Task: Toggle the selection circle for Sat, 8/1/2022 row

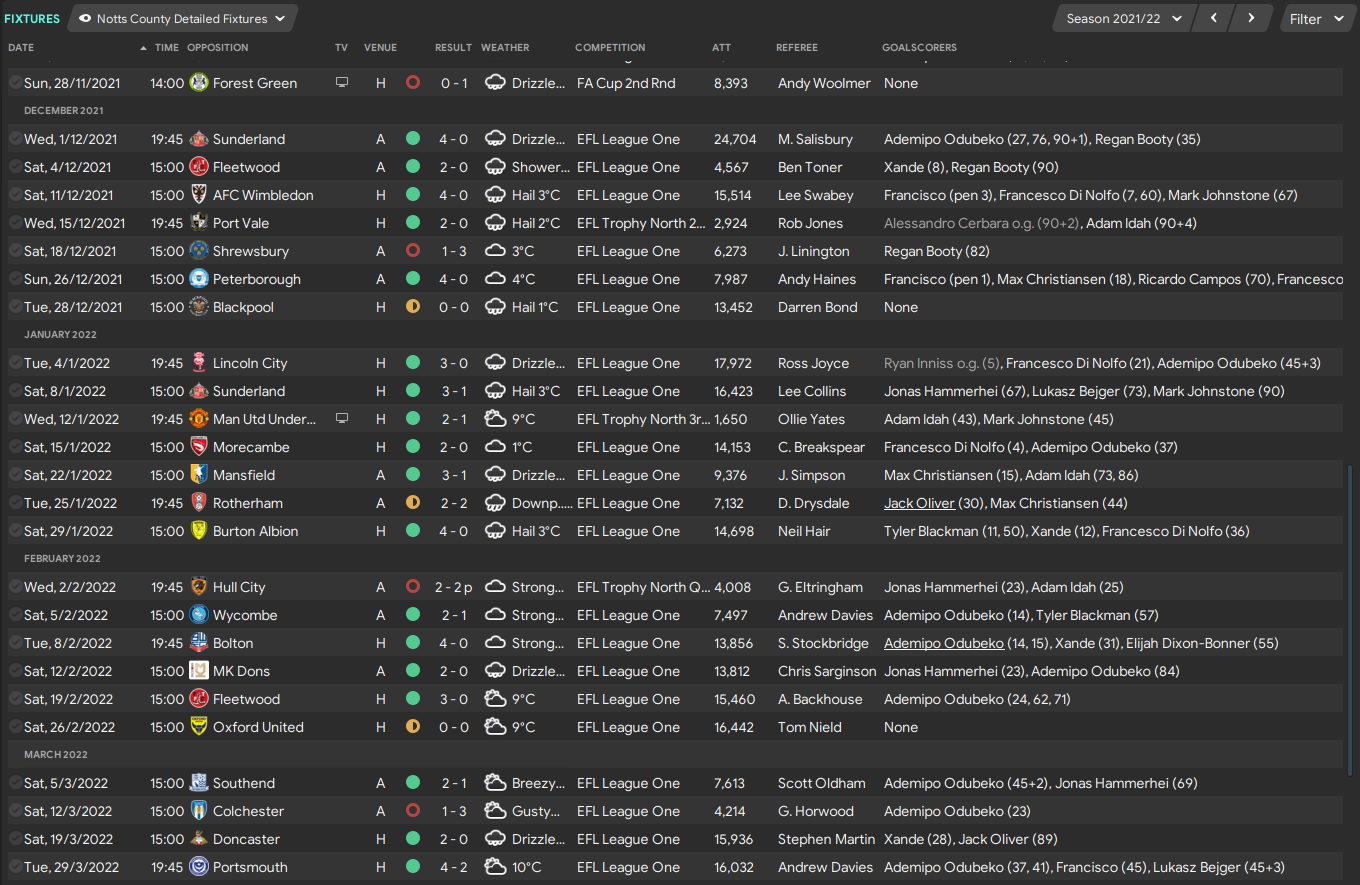Action: [x=15, y=391]
